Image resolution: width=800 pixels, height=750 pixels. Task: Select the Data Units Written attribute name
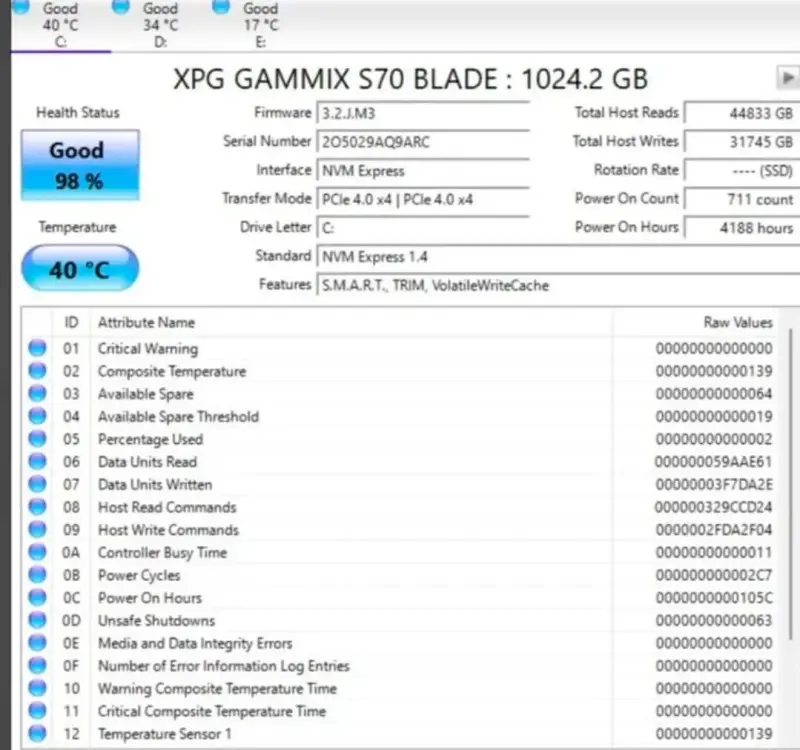pos(155,485)
